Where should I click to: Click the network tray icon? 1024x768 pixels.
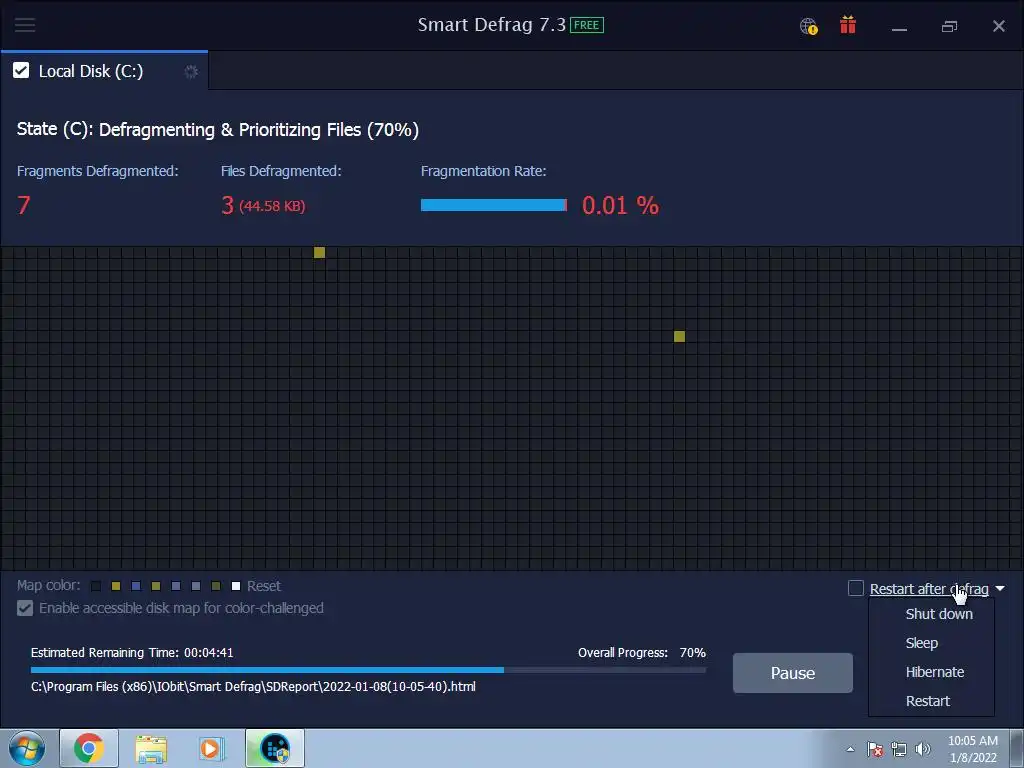[x=899, y=749]
